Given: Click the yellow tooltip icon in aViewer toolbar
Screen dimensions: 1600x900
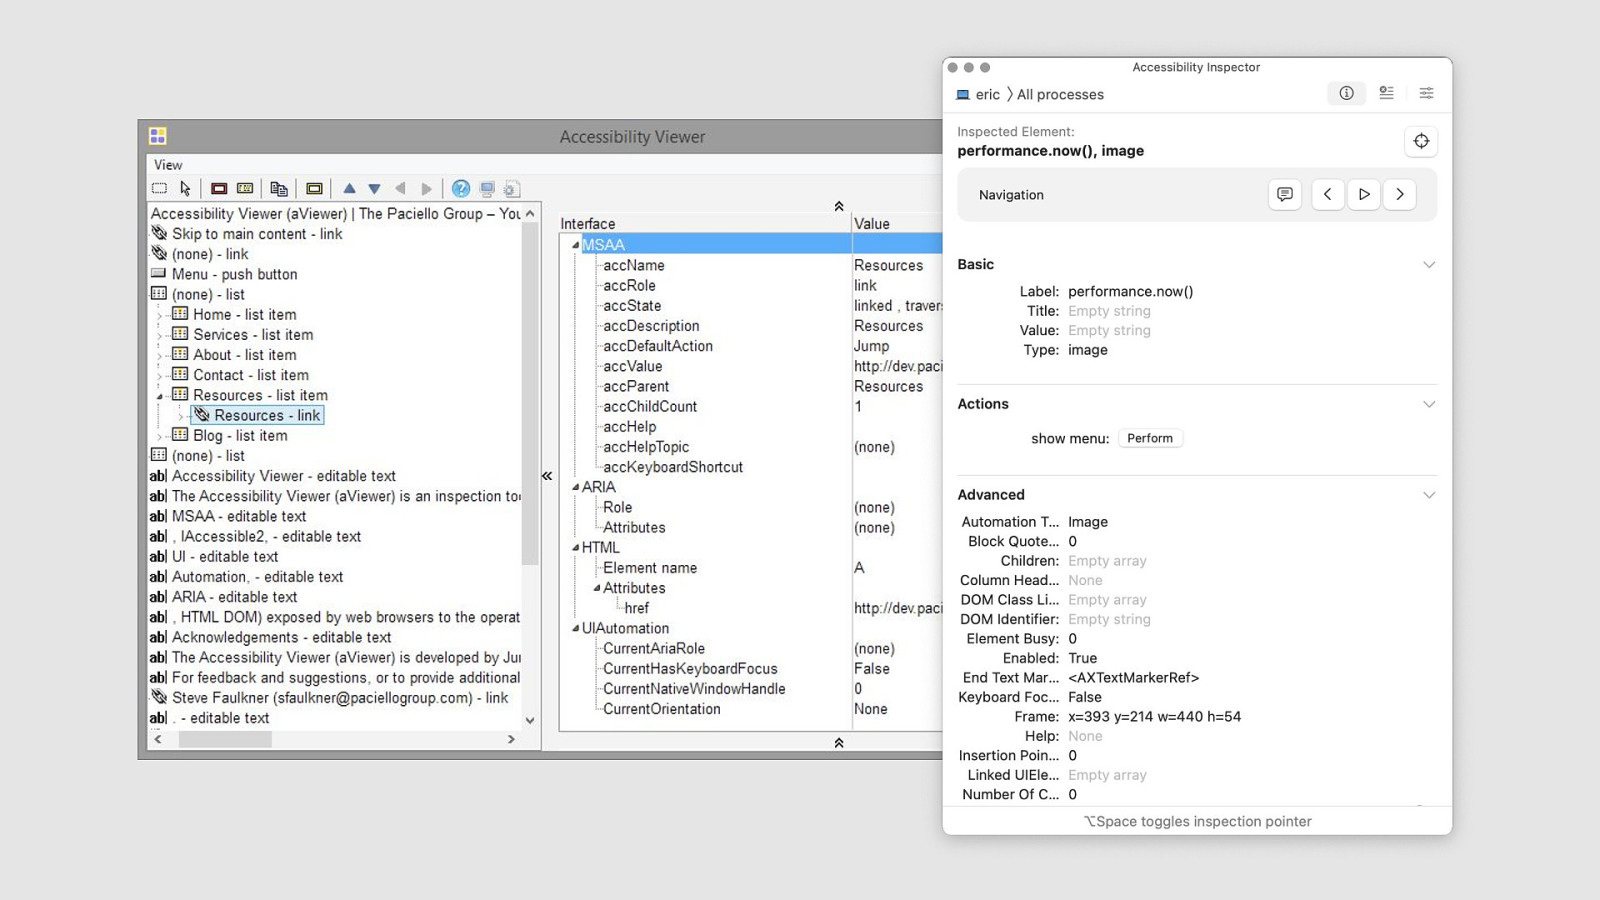Looking at the screenshot, I should tap(245, 188).
